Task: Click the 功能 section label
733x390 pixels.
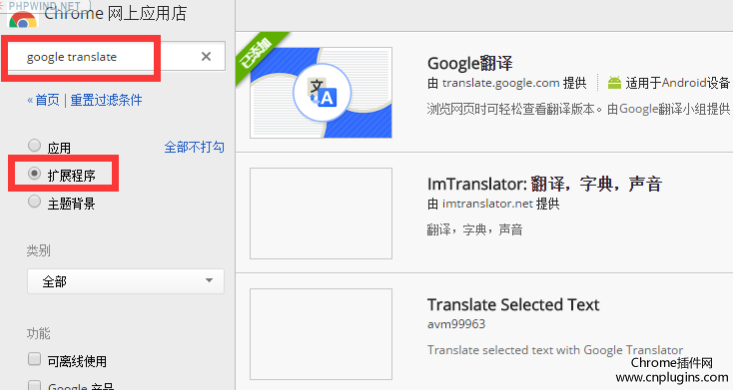Action: 38,333
